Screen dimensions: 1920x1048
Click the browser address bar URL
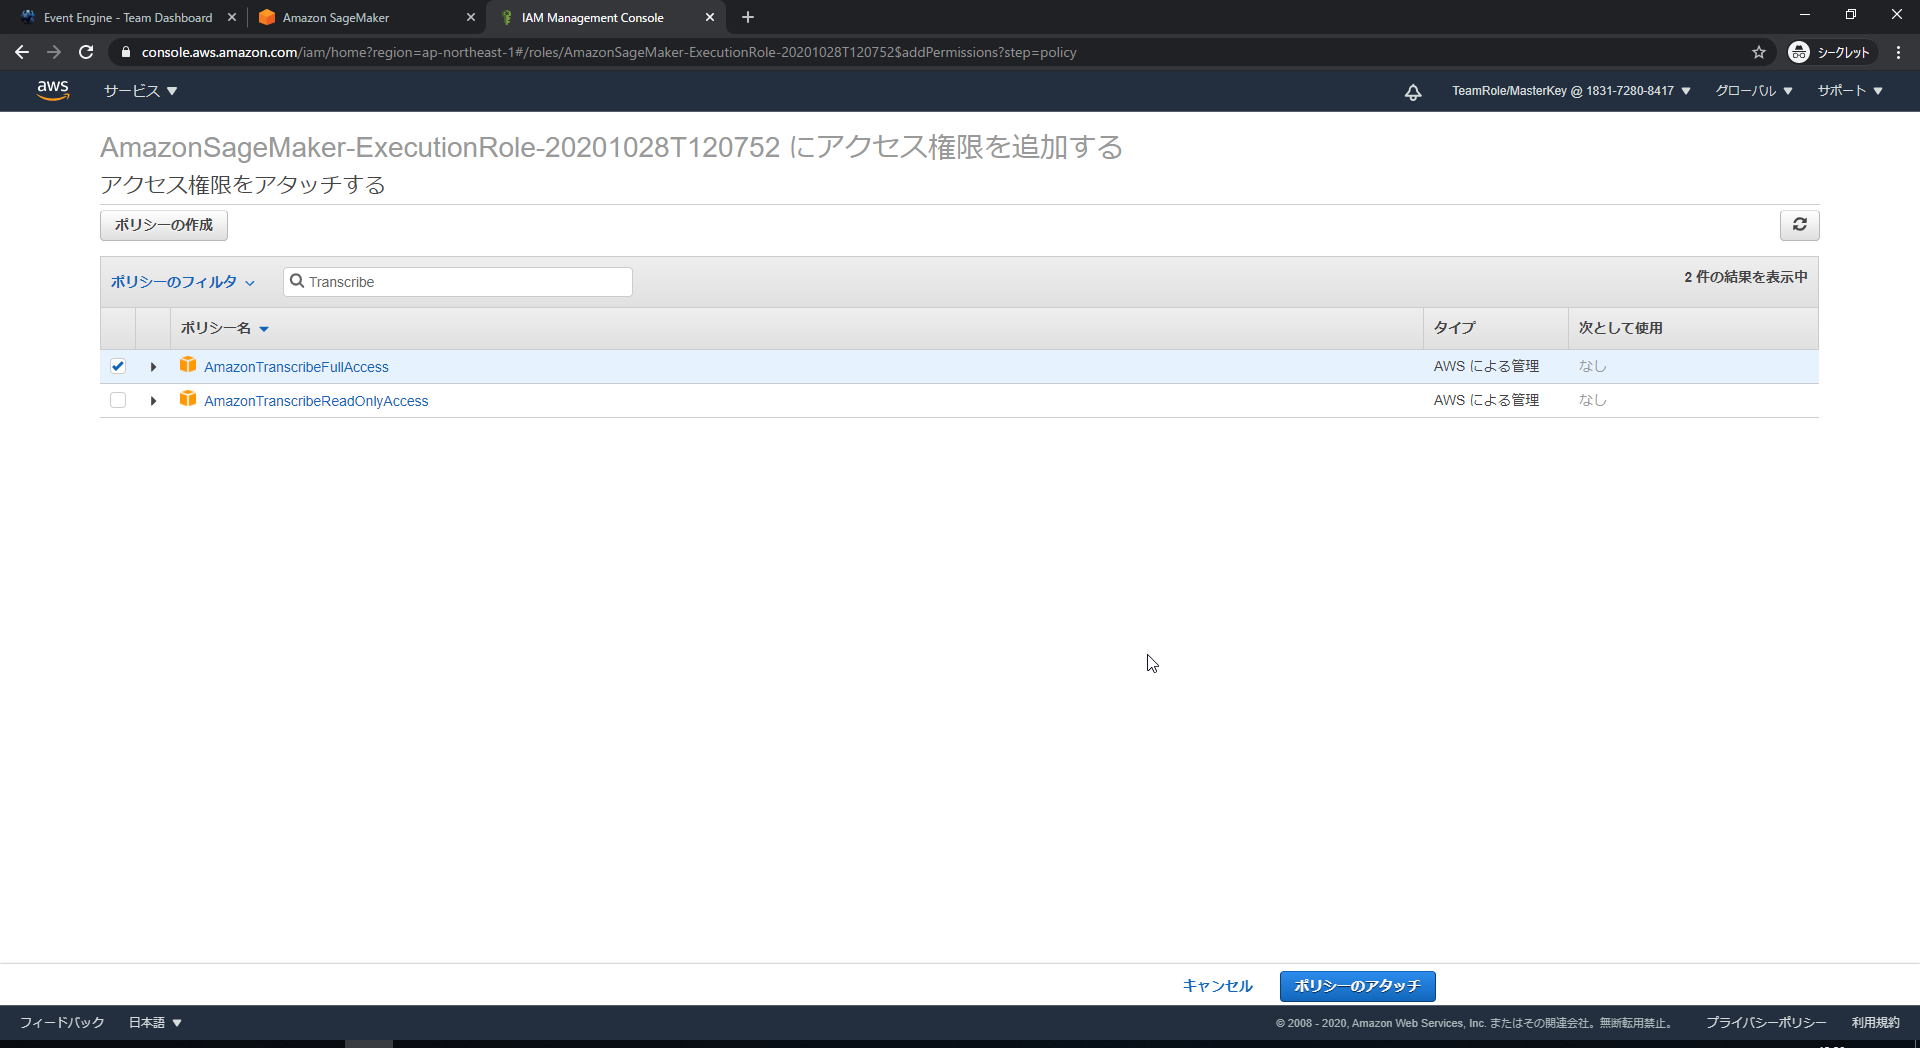609,52
